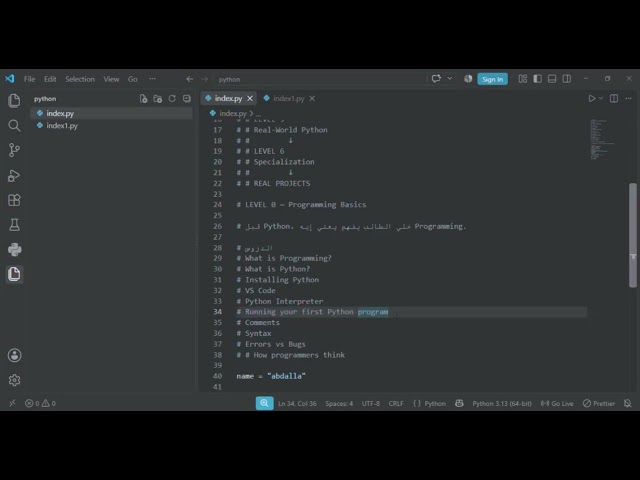Click index.py in the breadcrumb
640x480 pixels.
pyautogui.click(x=233, y=113)
